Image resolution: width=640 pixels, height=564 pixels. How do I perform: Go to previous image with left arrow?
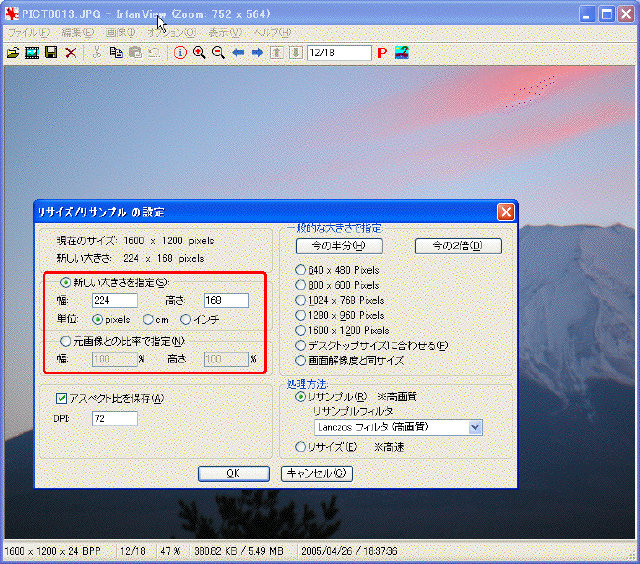point(238,52)
